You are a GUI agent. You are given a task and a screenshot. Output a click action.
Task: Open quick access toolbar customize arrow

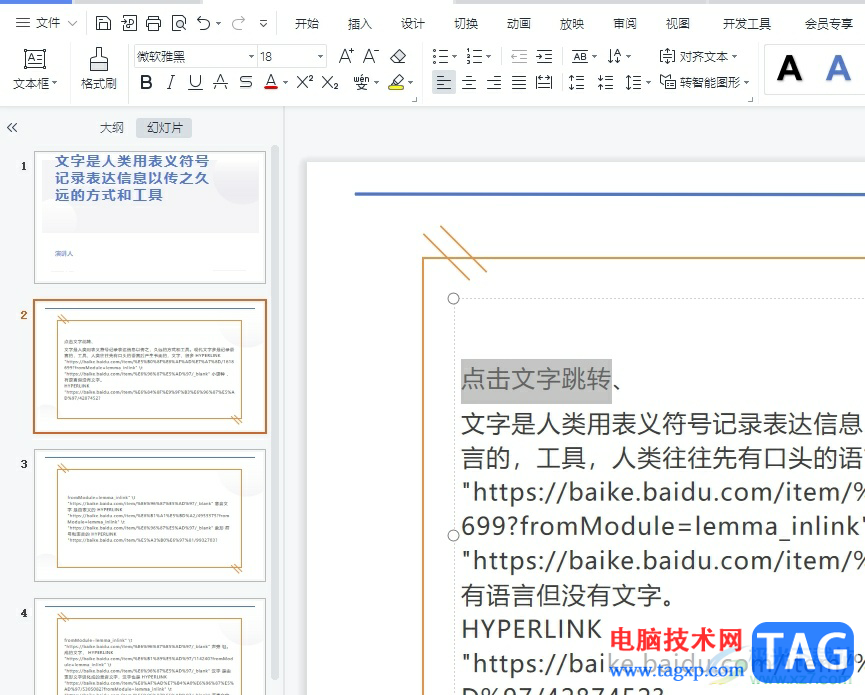(x=264, y=23)
